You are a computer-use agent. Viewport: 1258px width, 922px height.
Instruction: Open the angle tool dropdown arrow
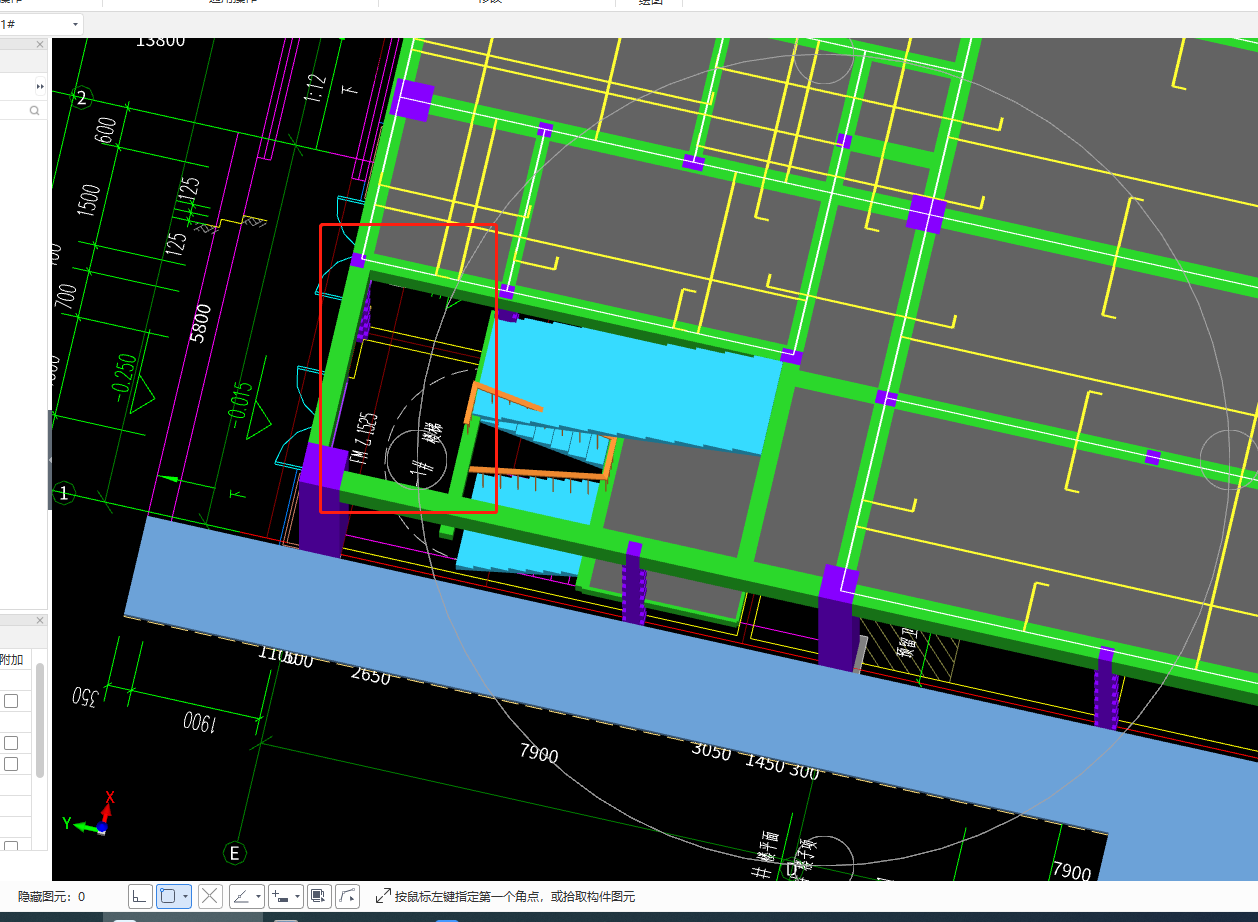pyautogui.click(x=259, y=897)
